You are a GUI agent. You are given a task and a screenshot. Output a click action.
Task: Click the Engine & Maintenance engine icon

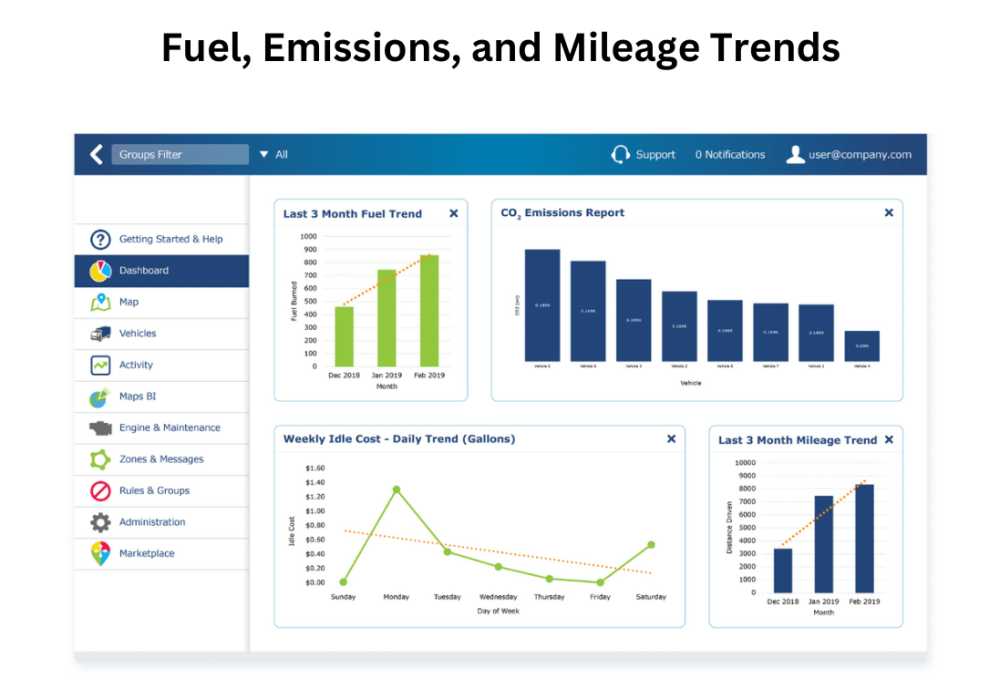click(100, 428)
